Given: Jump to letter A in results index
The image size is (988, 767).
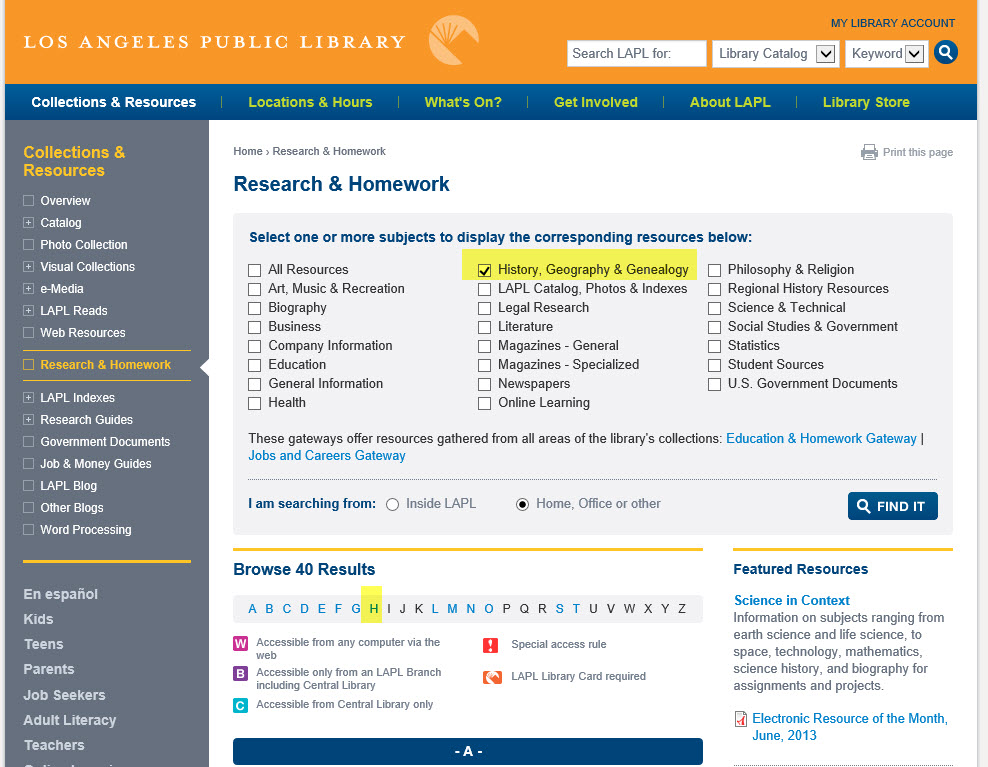Looking at the screenshot, I should (x=252, y=609).
